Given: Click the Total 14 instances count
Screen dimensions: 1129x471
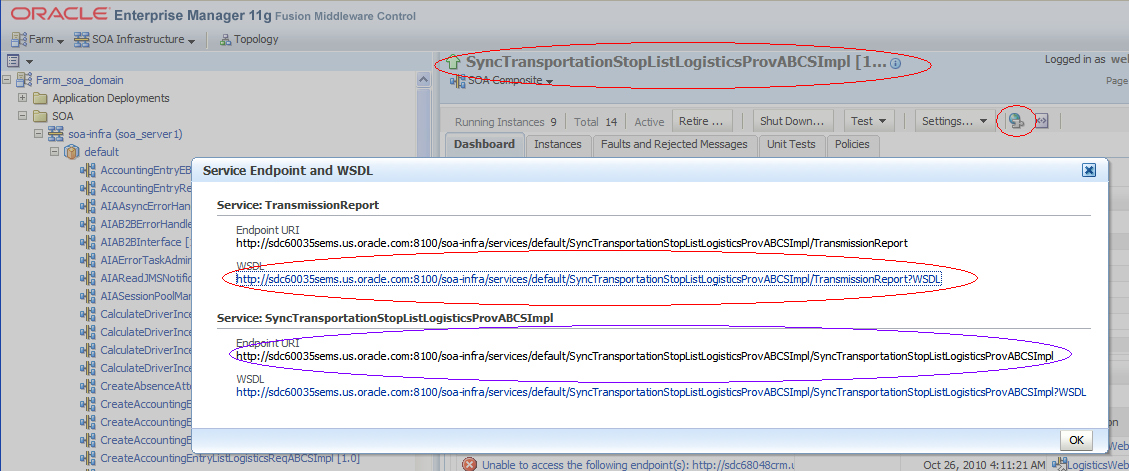Looking at the screenshot, I should [595, 122].
